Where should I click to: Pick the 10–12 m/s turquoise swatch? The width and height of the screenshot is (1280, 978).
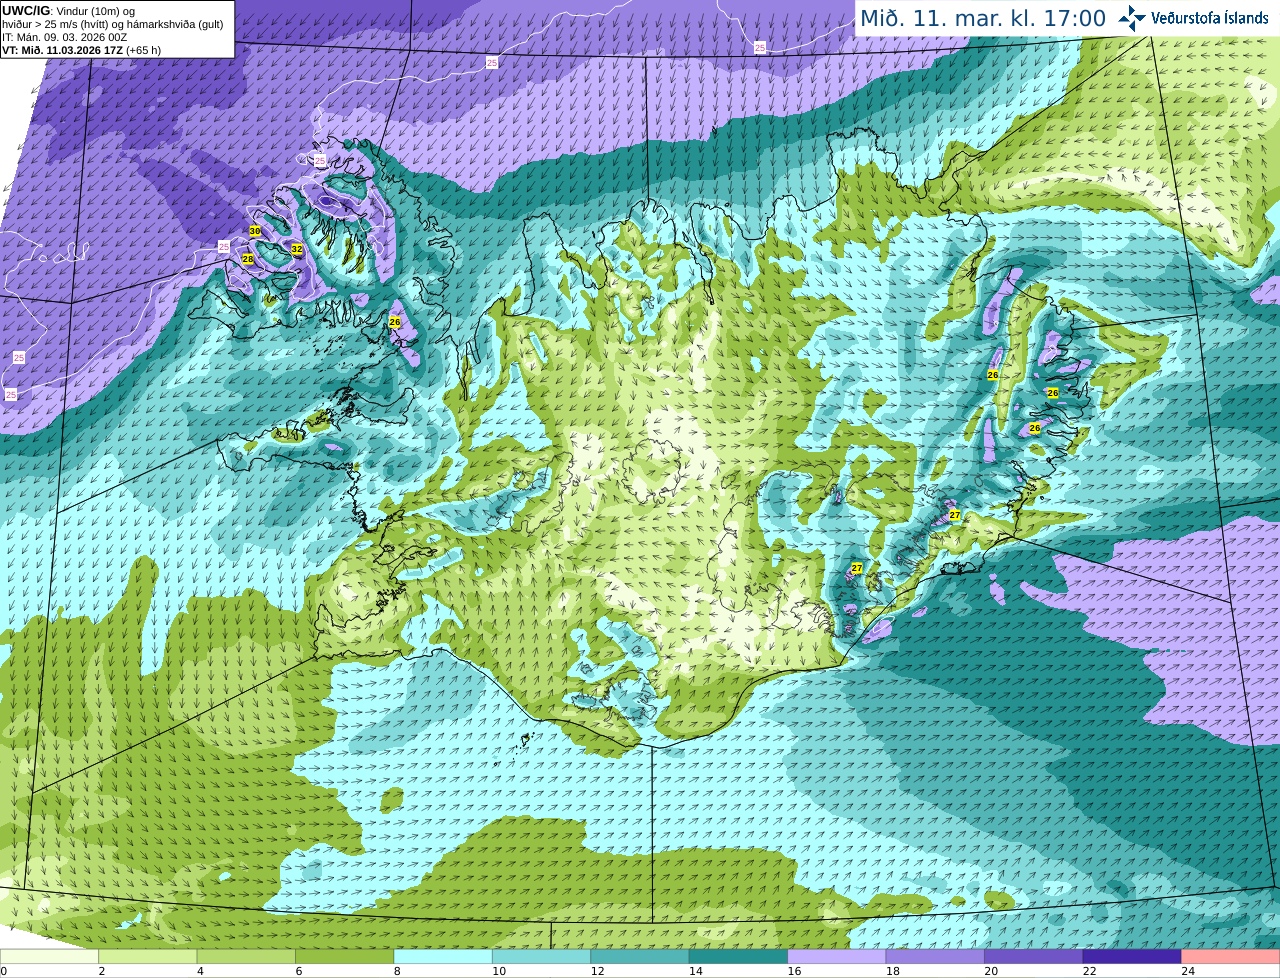click(x=542, y=957)
